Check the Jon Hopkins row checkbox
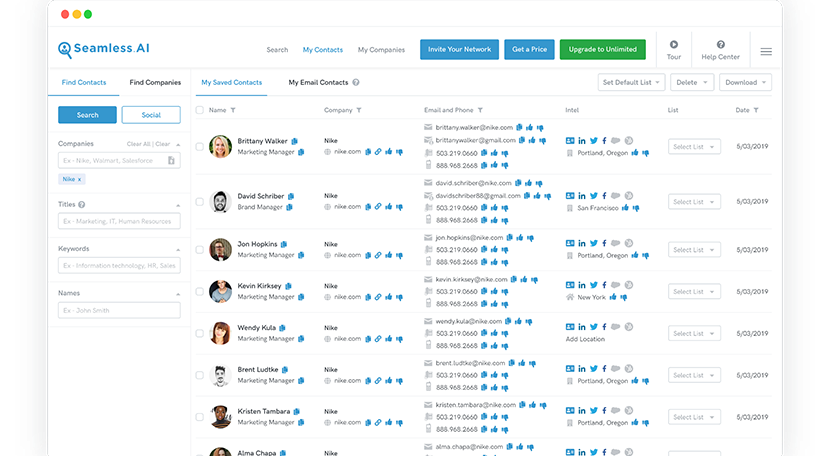This screenshot has height=456, width=828. [200, 250]
